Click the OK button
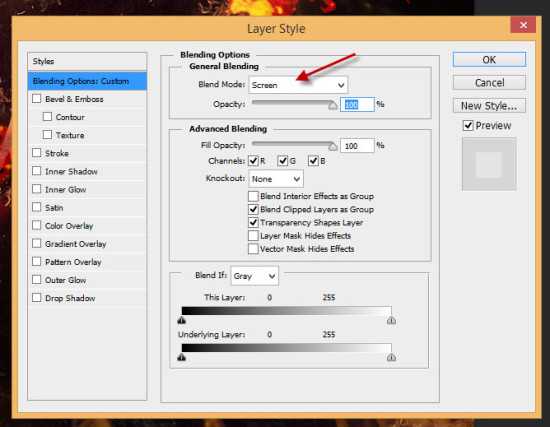The width and height of the screenshot is (550, 427). pyautogui.click(x=489, y=60)
